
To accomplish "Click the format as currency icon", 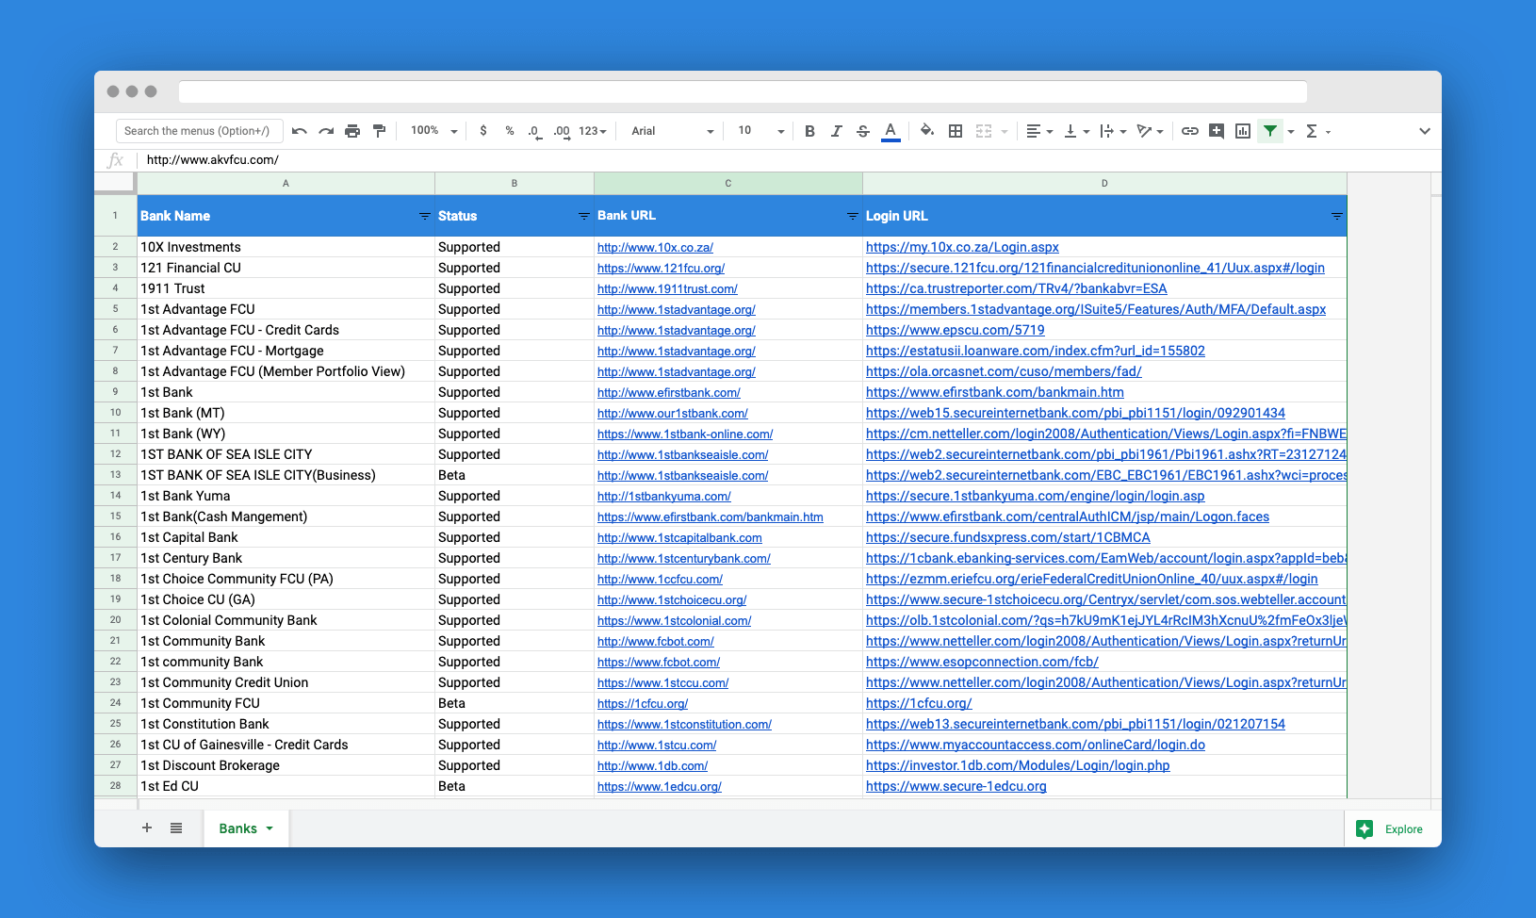I will (x=483, y=131).
